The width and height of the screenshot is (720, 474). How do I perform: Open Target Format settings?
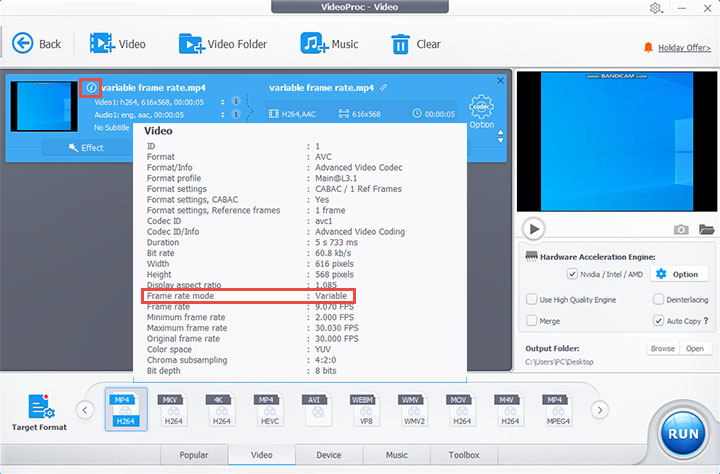[x=40, y=412]
